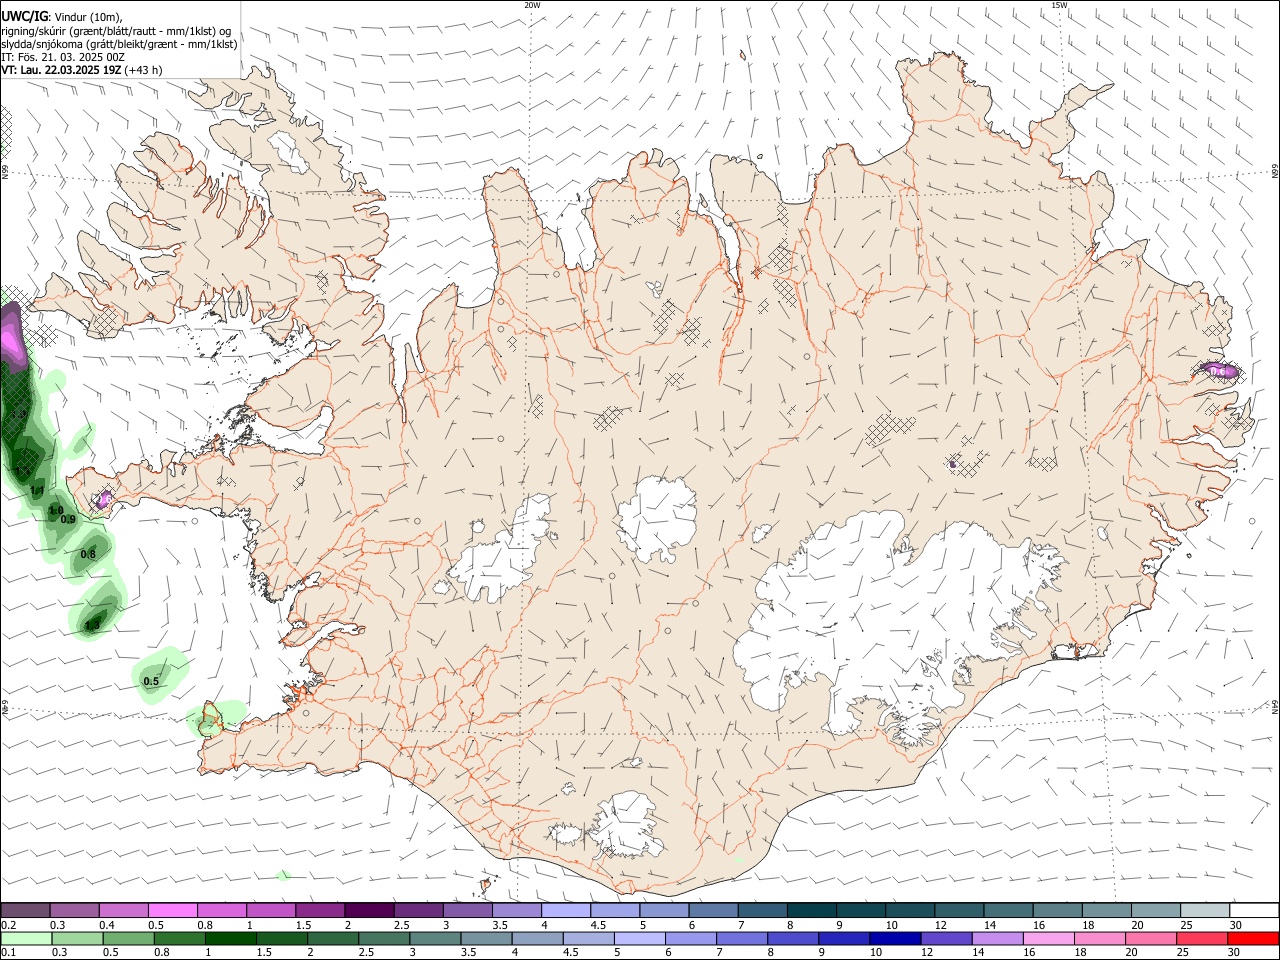Pick the bright magenta 0.5–0.8 snow swatch
1280x960 pixels.
(x=173, y=910)
